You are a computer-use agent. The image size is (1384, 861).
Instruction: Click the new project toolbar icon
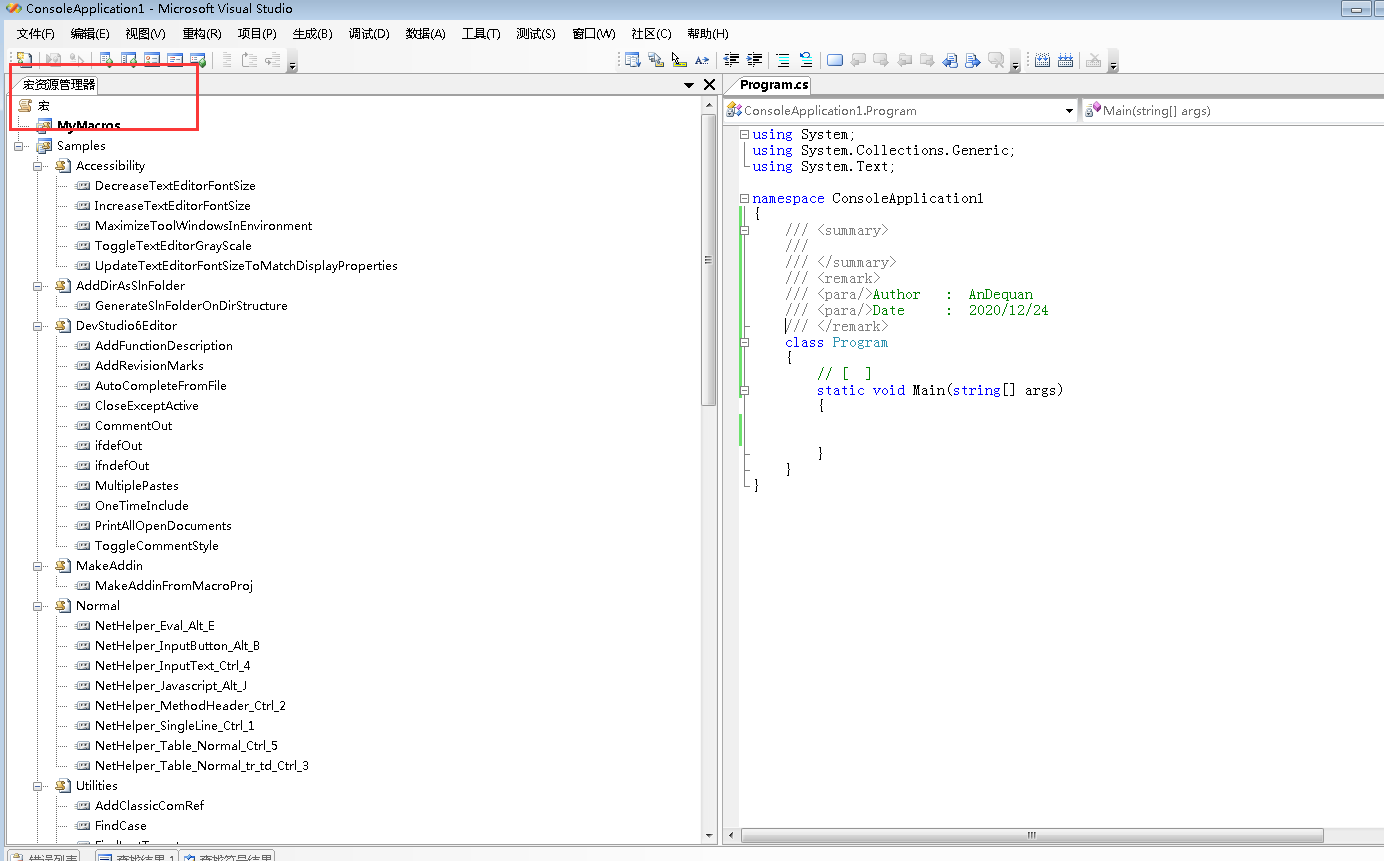[24, 60]
